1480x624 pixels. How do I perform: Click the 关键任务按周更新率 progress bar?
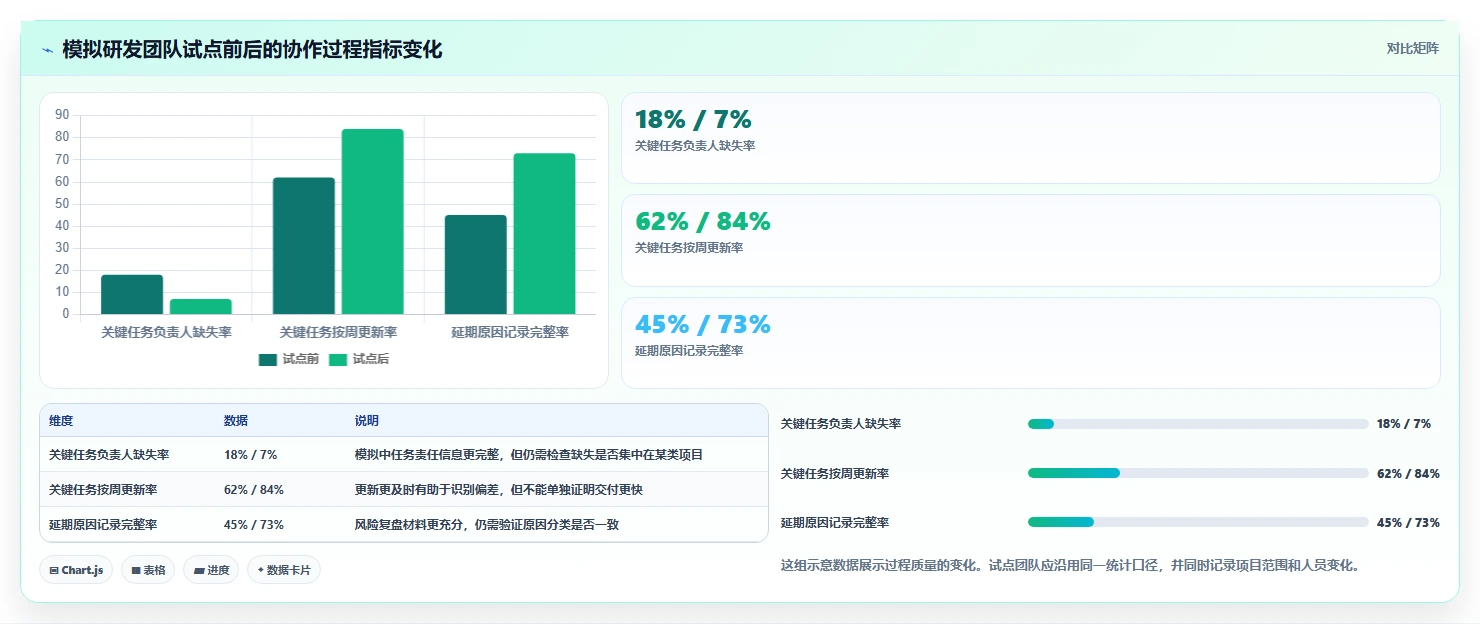(1198, 473)
